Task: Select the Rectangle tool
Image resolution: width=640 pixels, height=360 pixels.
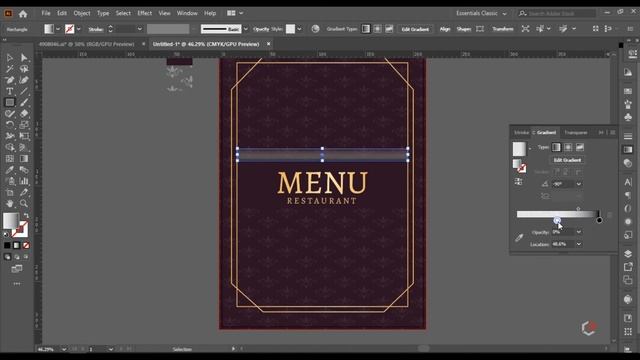Action: click(10, 102)
